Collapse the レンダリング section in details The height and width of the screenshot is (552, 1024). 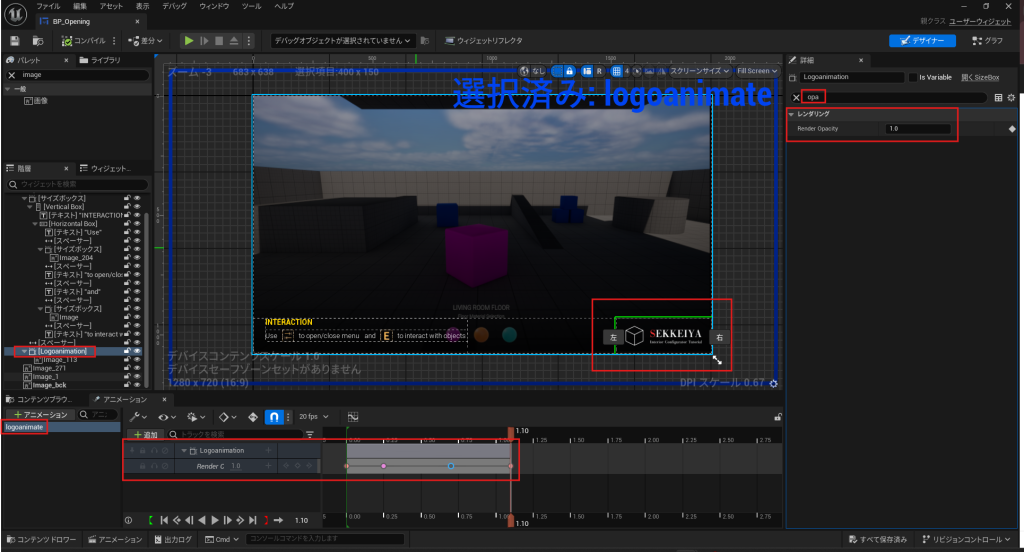(792, 114)
